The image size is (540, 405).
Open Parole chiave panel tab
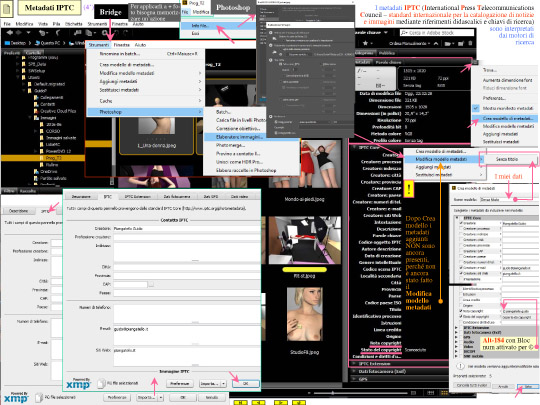tap(388, 62)
